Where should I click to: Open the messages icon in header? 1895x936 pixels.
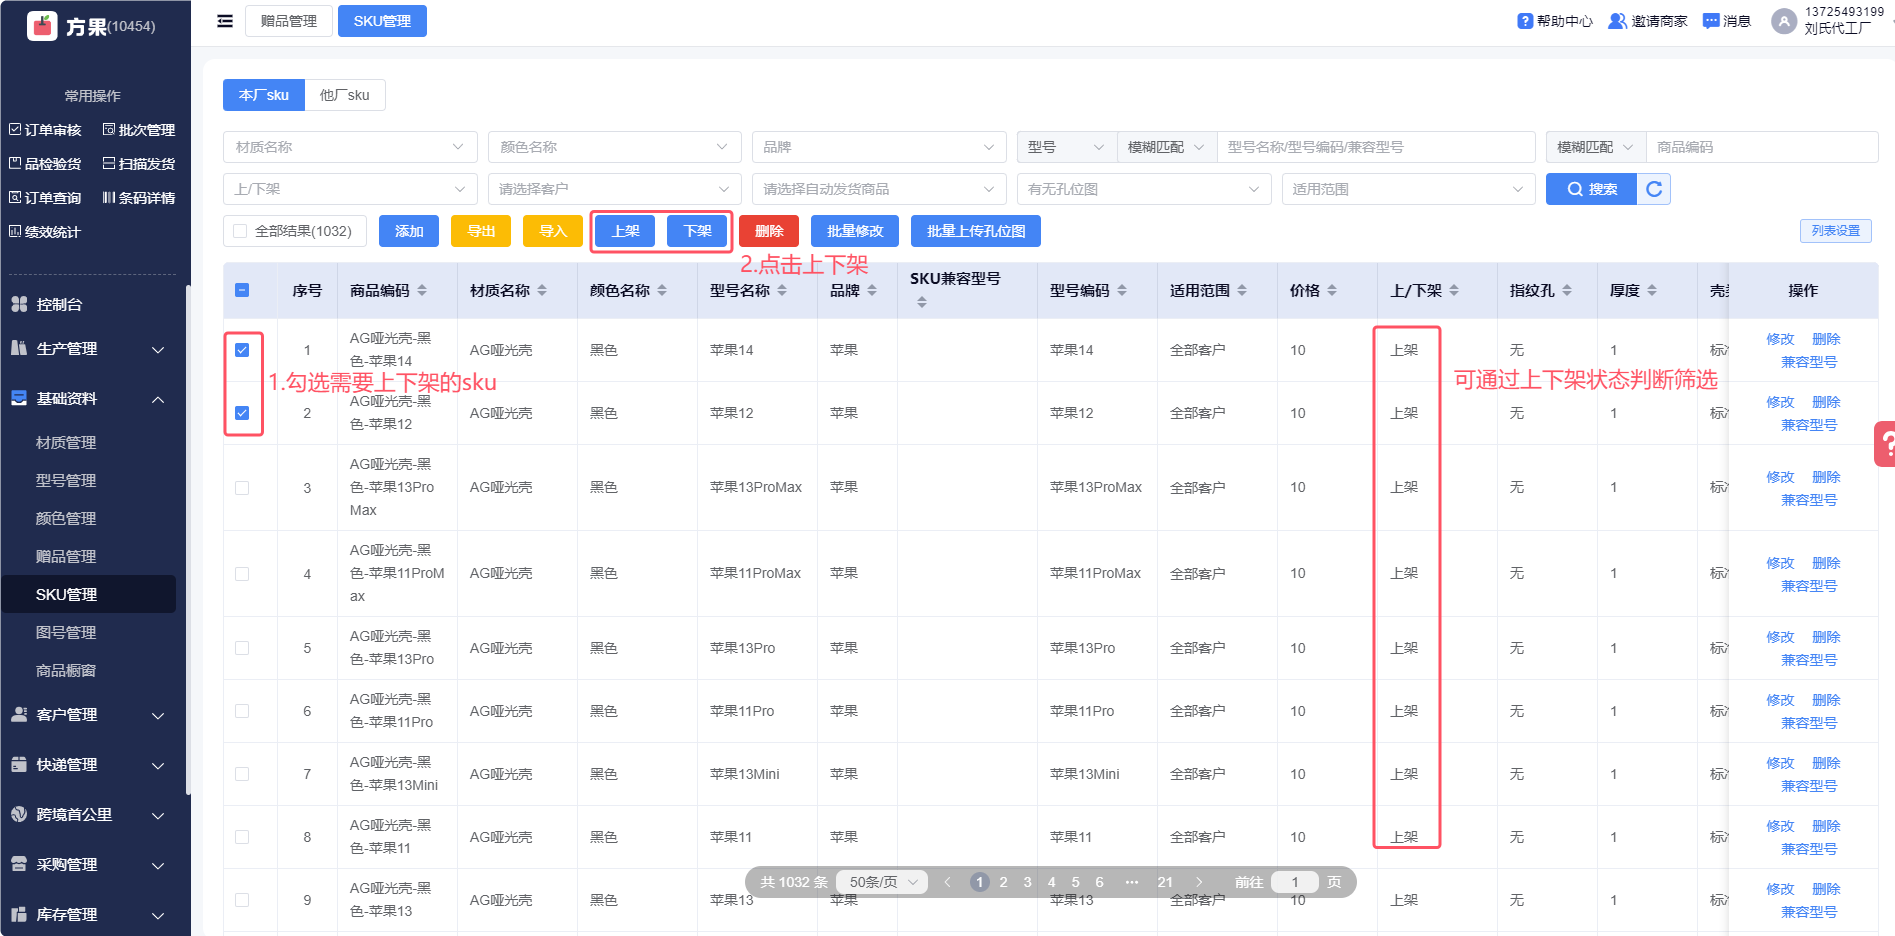[x=1711, y=21]
